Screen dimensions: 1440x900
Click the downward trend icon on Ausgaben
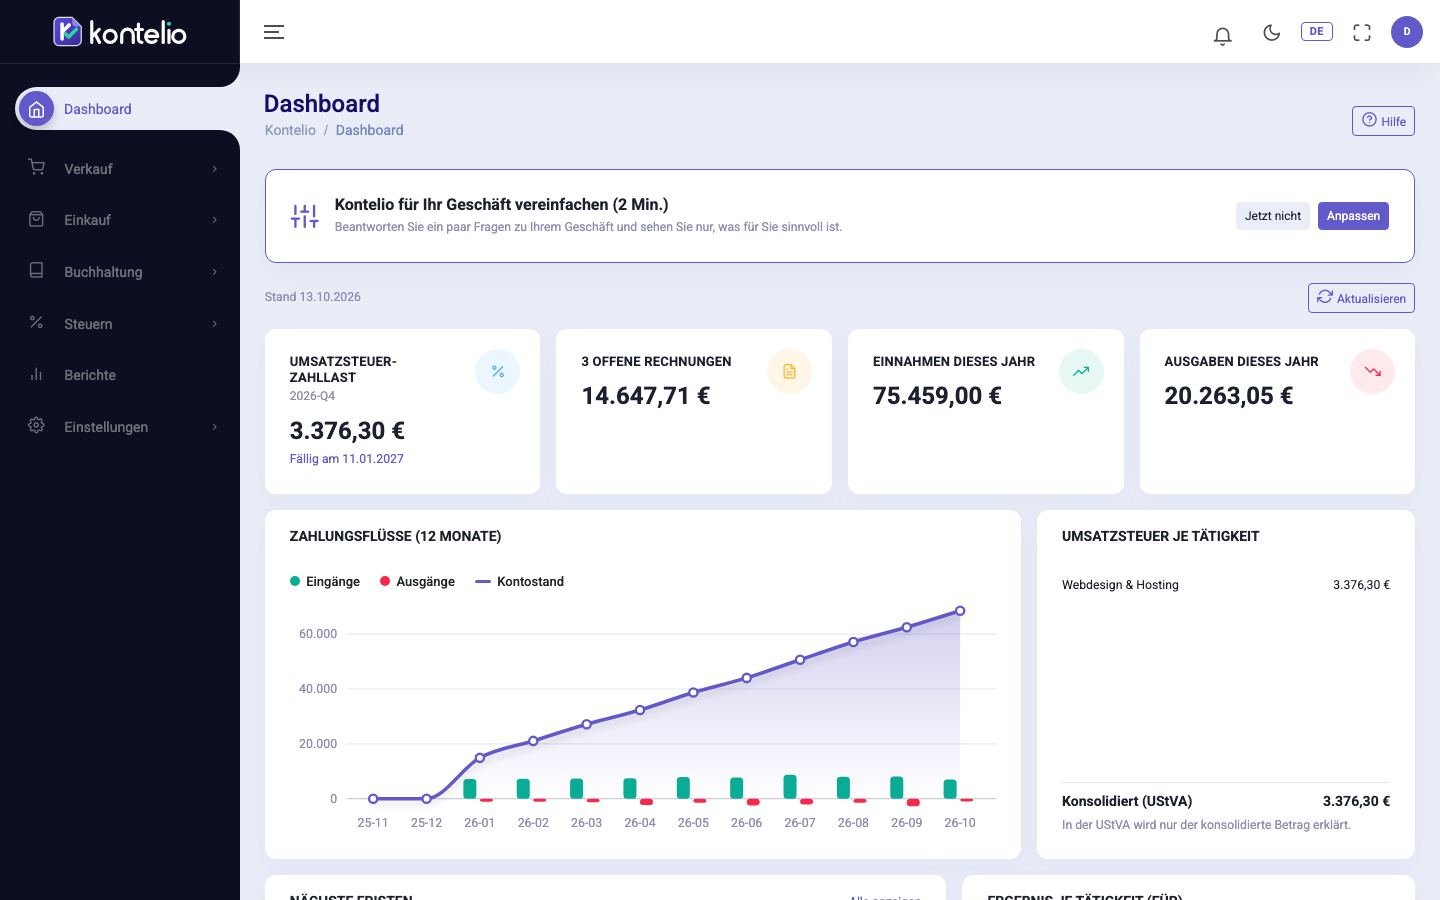click(x=1372, y=371)
